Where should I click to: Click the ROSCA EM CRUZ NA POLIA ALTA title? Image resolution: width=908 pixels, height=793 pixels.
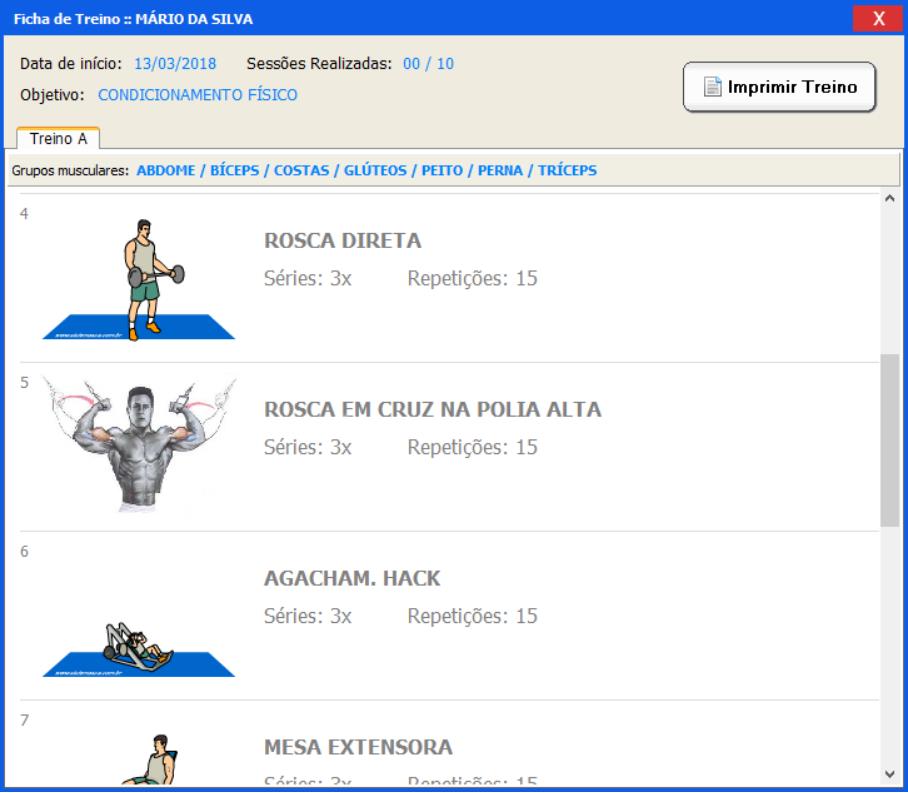click(x=433, y=410)
